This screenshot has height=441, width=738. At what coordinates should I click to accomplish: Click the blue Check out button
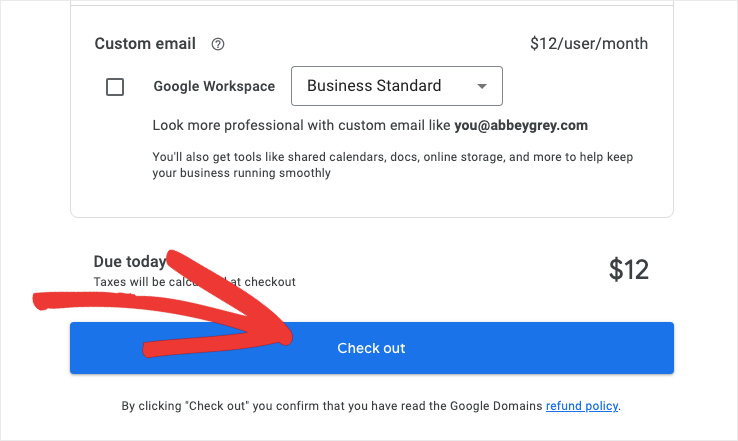(x=372, y=348)
